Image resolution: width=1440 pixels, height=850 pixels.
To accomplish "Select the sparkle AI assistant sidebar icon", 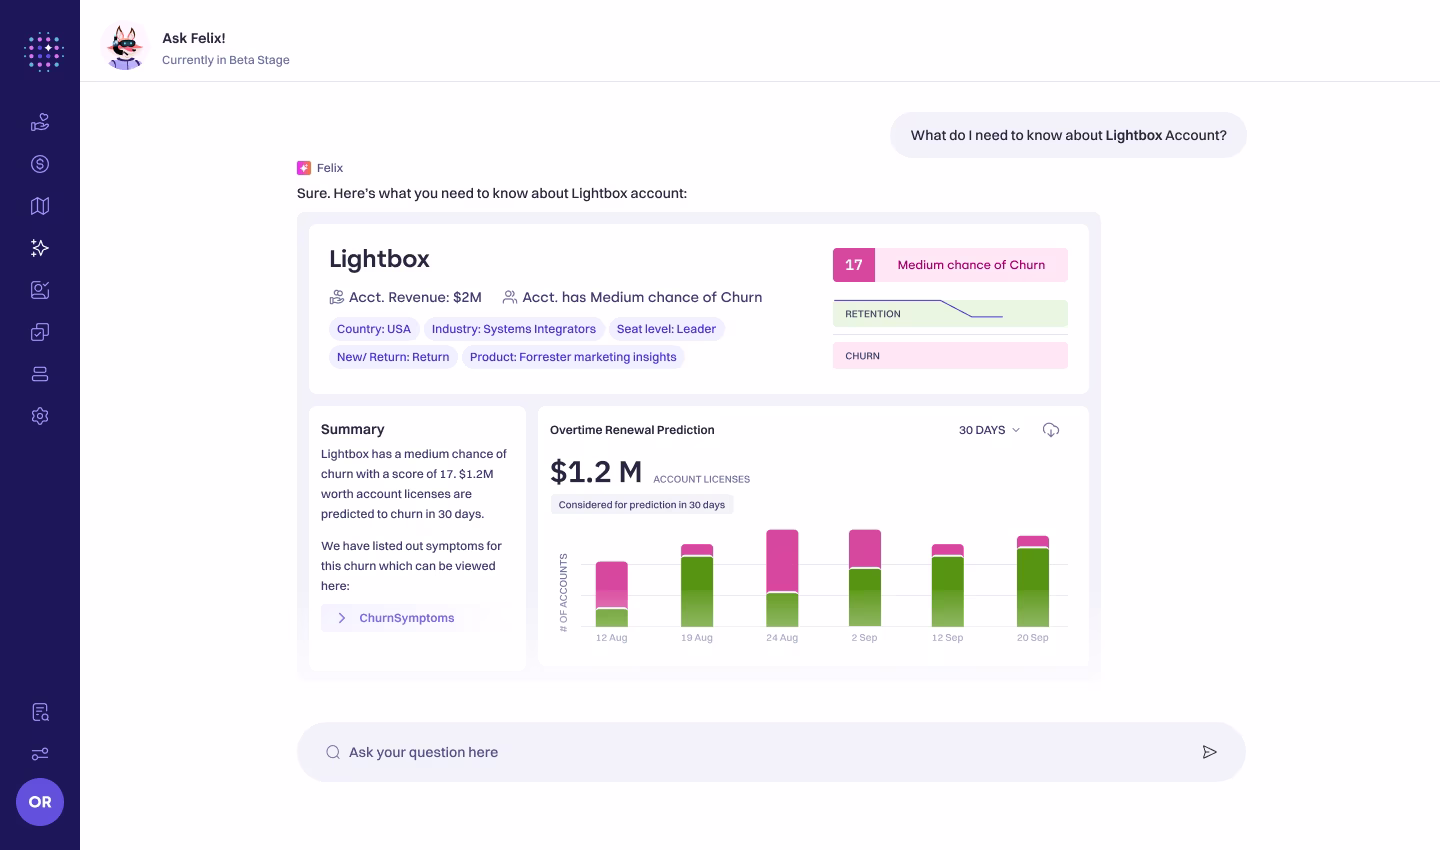I will 40,248.
